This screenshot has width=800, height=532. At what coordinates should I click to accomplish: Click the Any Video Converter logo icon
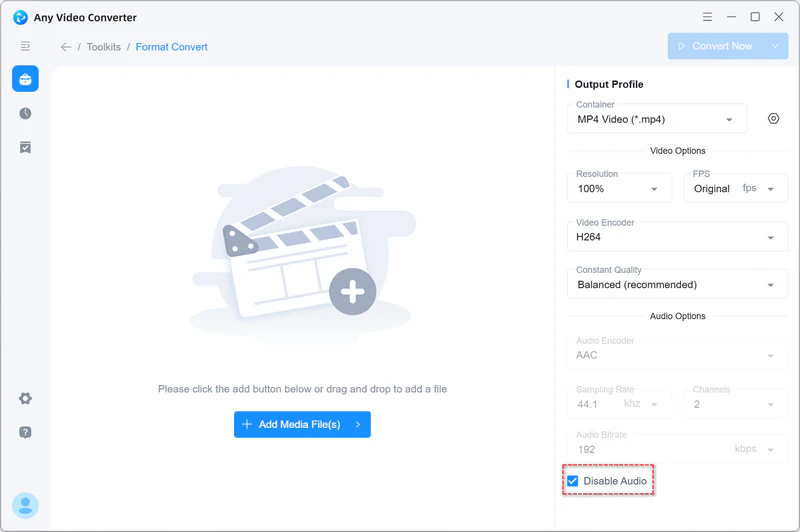point(20,17)
